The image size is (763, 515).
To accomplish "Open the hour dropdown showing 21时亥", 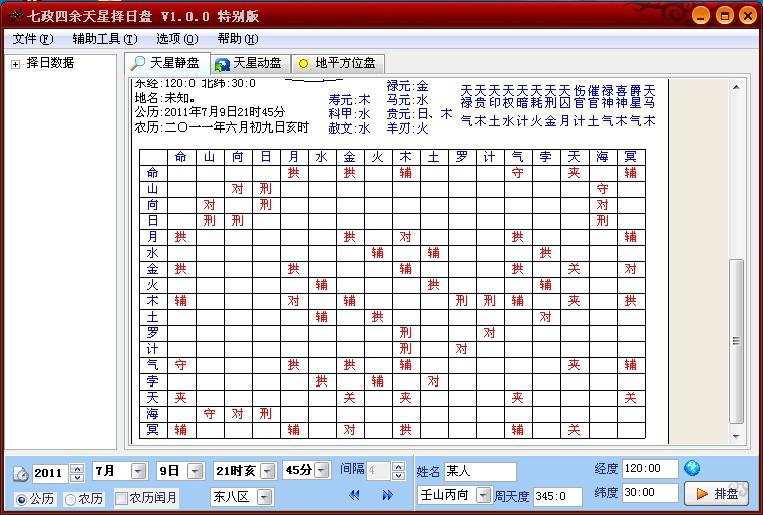I will [x=267, y=471].
